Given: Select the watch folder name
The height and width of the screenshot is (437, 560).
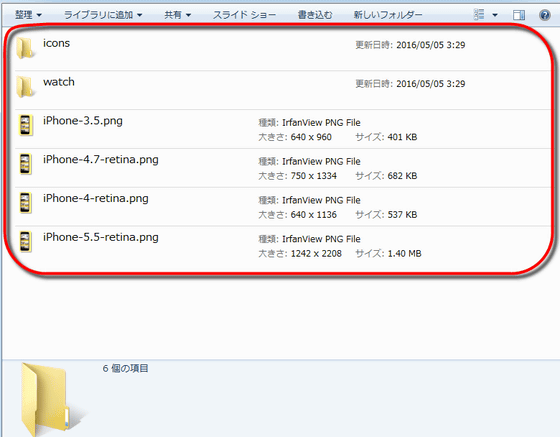Looking at the screenshot, I should point(59,82).
